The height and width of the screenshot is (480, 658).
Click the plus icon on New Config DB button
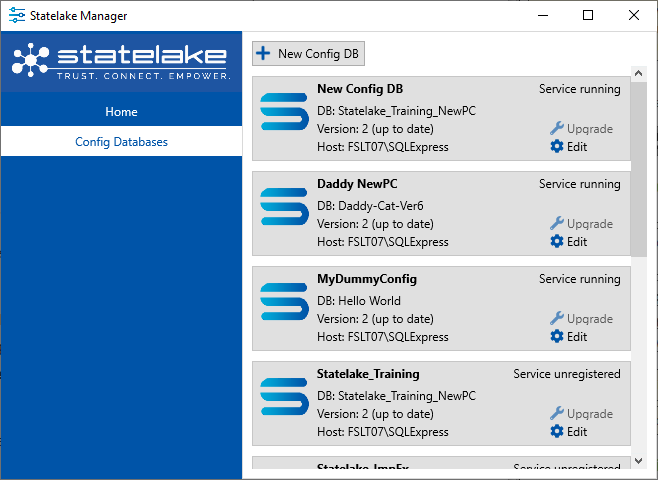click(263, 53)
